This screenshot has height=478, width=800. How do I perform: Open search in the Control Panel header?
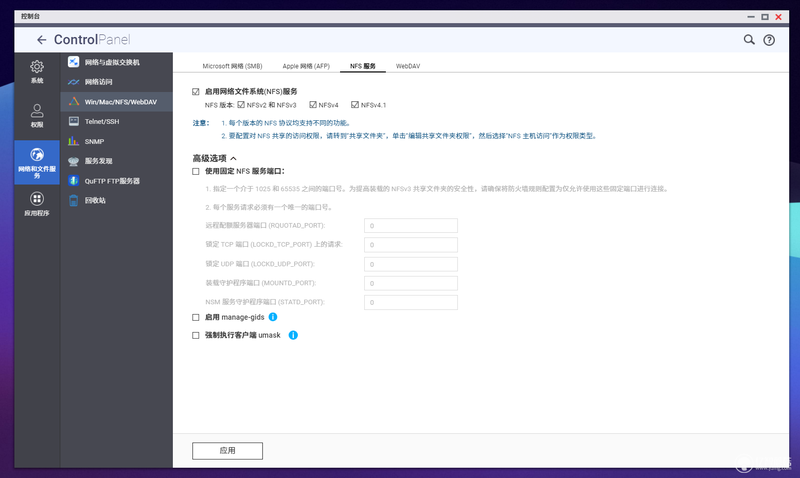(748, 40)
